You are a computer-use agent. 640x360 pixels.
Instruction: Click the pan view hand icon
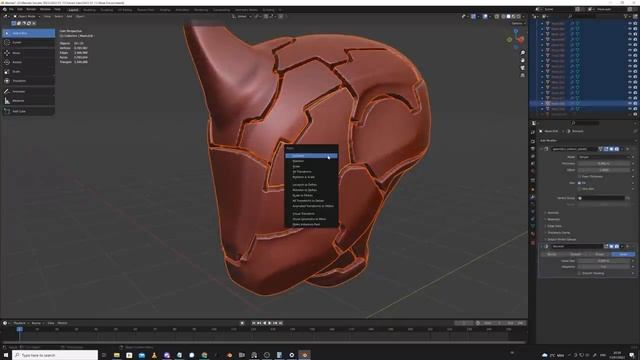(x=522, y=60)
